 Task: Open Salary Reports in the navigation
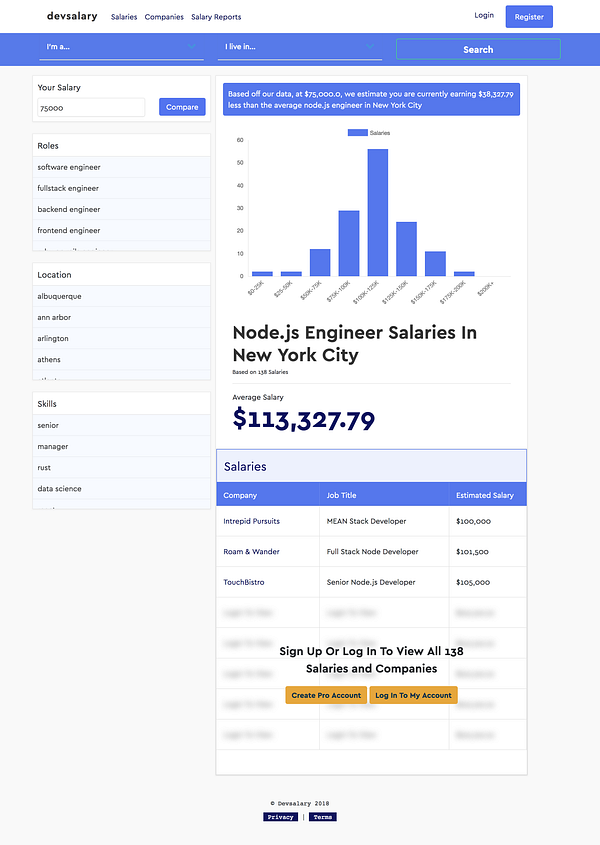(216, 17)
